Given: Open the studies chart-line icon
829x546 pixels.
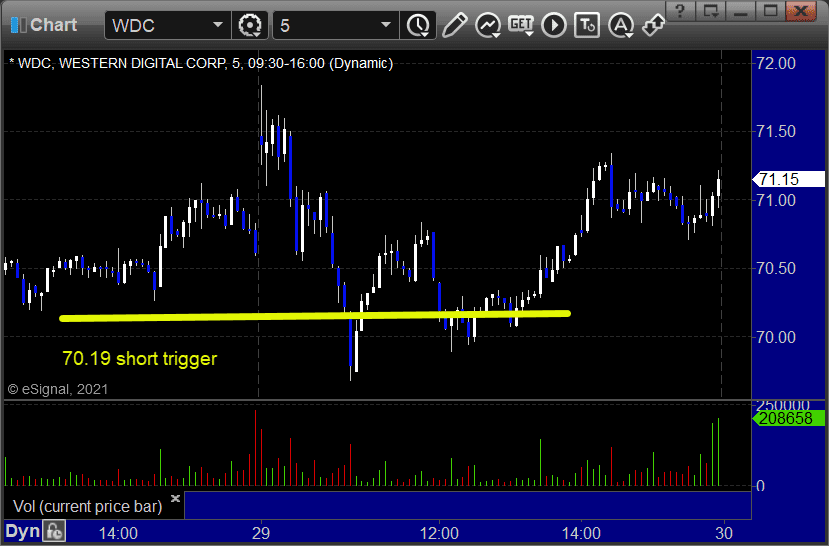Looking at the screenshot, I should point(487,25).
